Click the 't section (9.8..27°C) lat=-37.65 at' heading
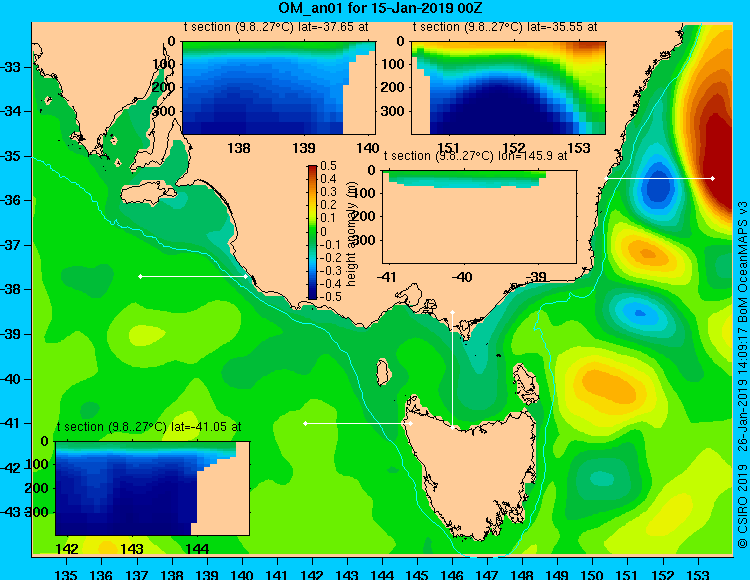 click(x=276, y=27)
